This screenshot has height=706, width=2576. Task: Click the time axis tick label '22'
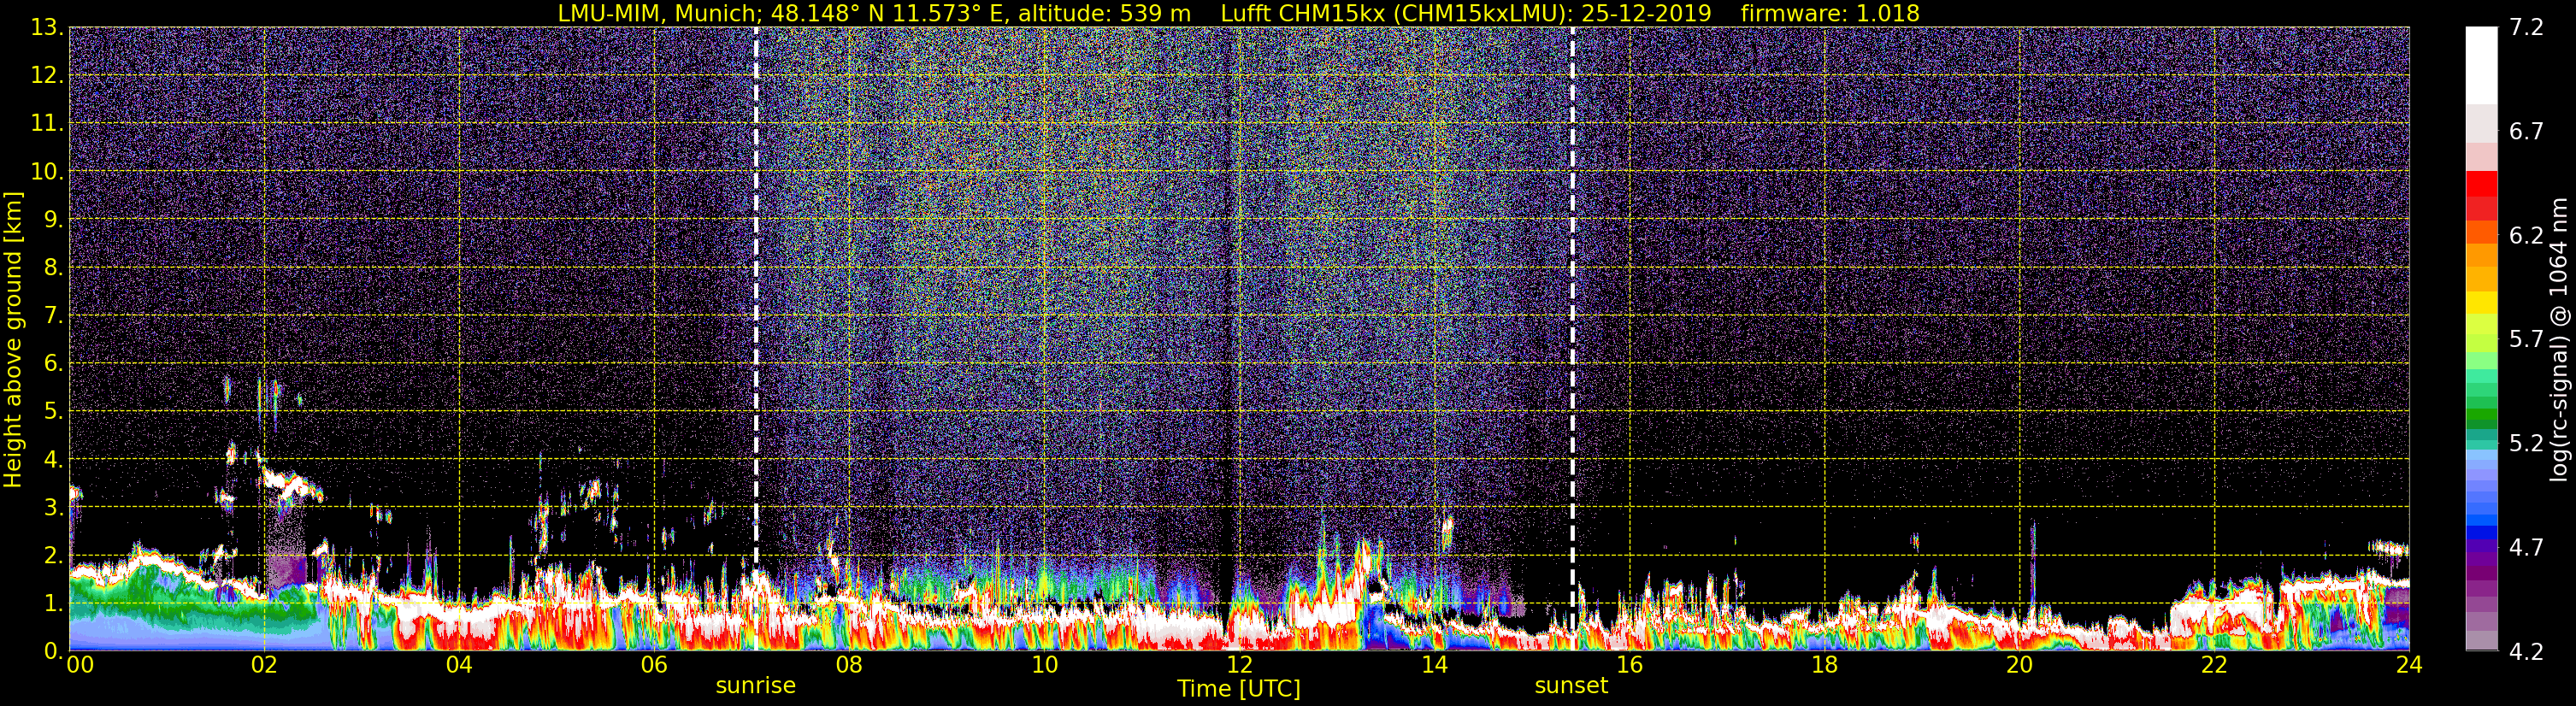click(x=2214, y=665)
